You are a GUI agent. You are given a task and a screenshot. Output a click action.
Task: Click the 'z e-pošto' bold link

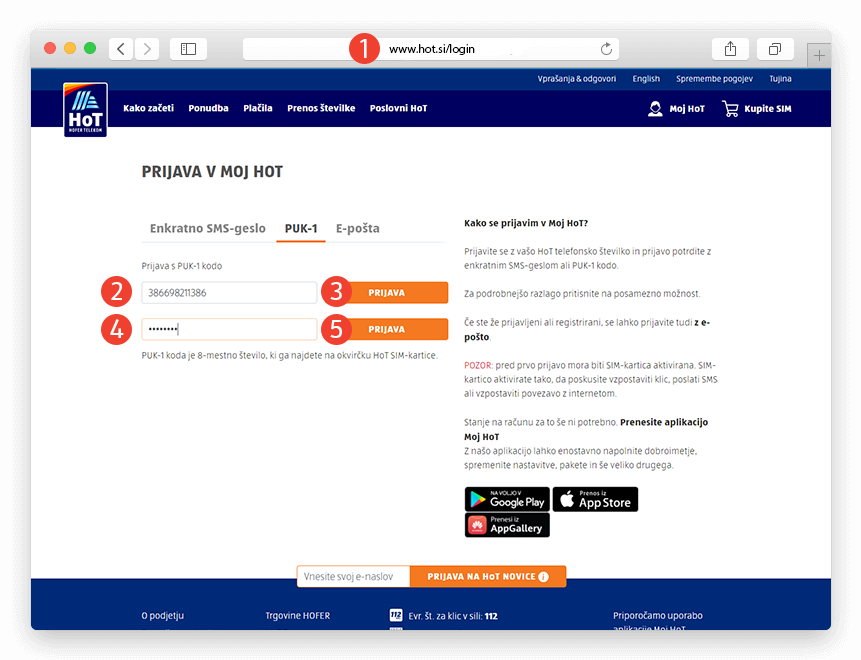point(586,329)
